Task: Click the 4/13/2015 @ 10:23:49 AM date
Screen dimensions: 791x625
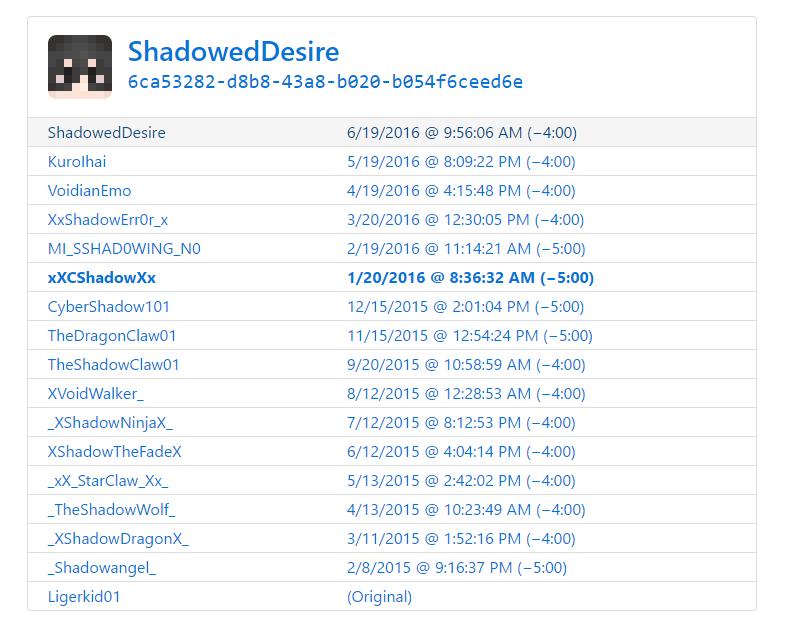Action: coord(466,510)
